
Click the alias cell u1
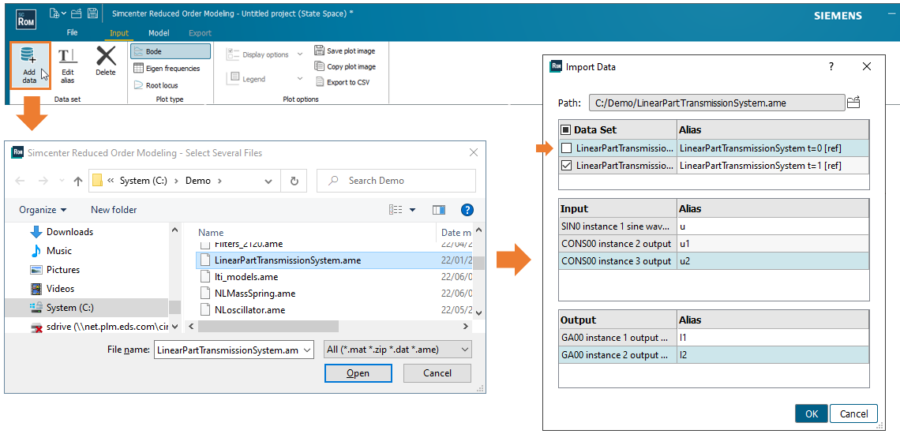tap(773, 244)
